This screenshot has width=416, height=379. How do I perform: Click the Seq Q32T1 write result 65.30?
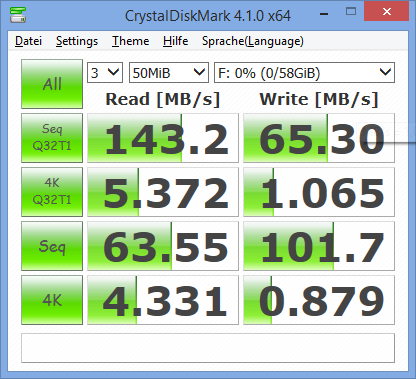319,138
